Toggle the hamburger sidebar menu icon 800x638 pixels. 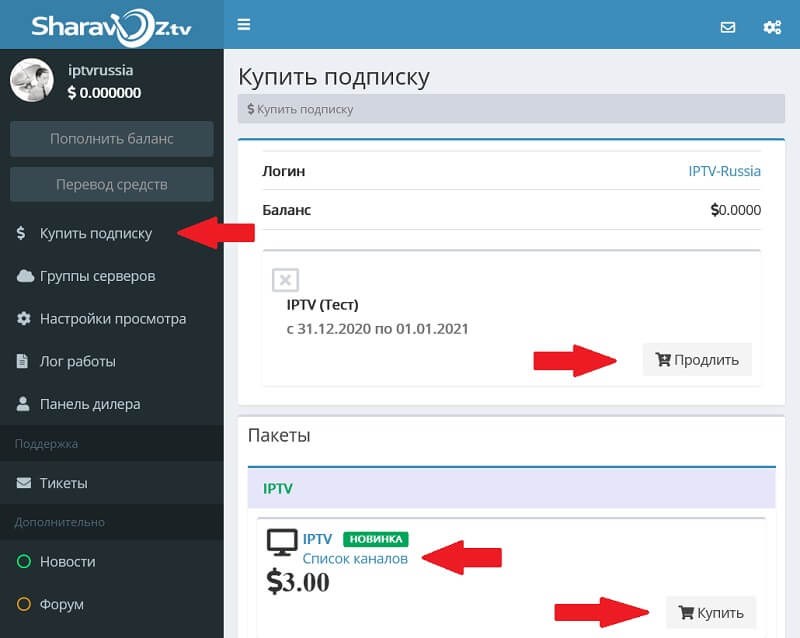pyautogui.click(x=244, y=25)
